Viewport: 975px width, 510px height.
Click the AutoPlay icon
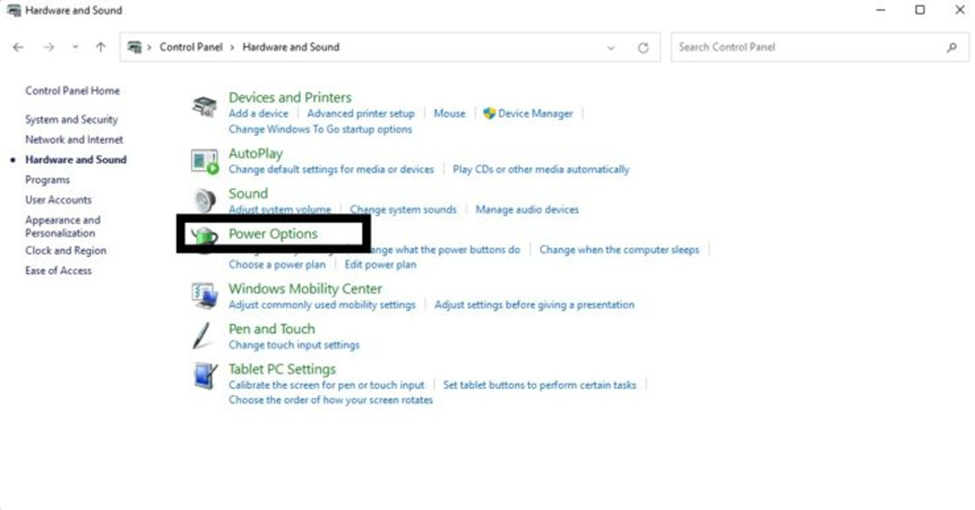tap(205, 162)
